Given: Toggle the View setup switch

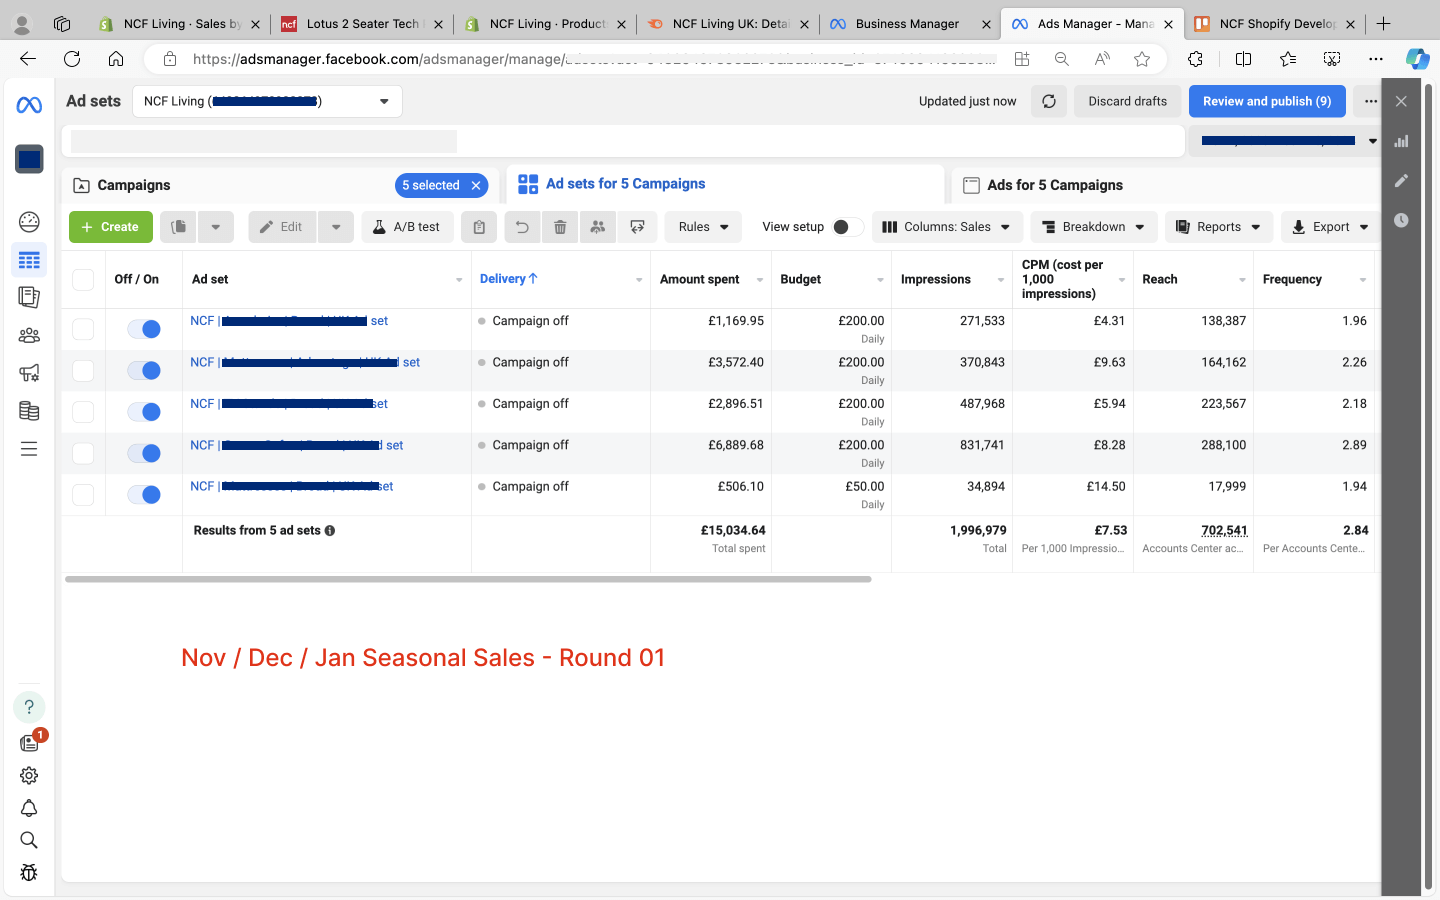Looking at the screenshot, I should (x=847, y=227).
